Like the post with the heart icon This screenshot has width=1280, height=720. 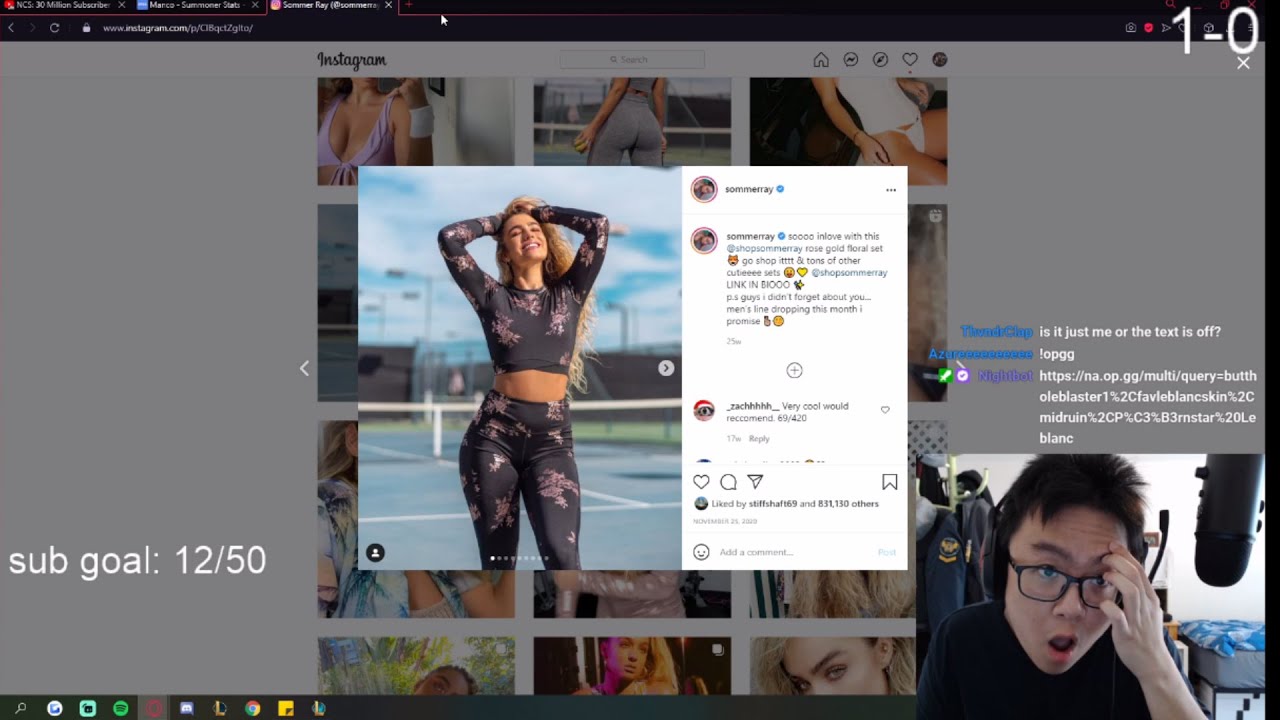[701, 482]
